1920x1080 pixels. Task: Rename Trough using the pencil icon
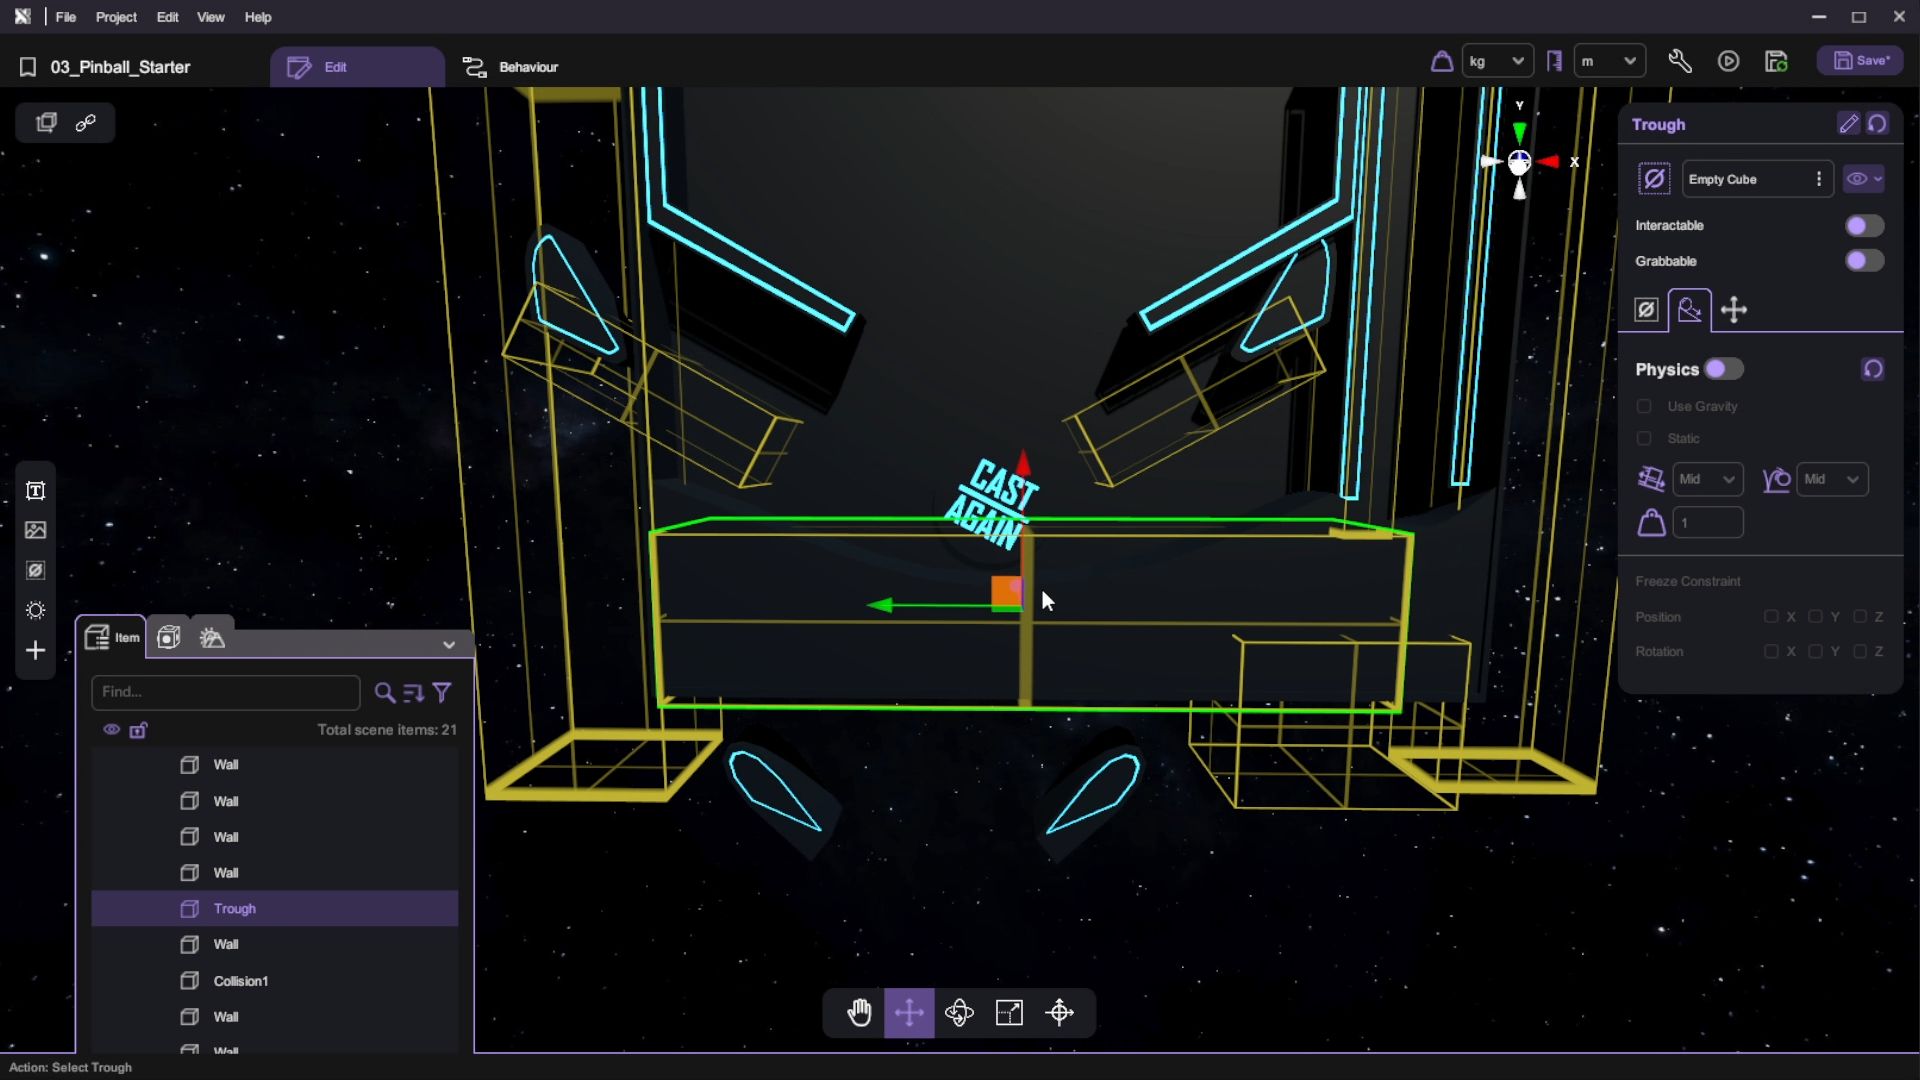pyautogui.click(x=1848, y=124)
